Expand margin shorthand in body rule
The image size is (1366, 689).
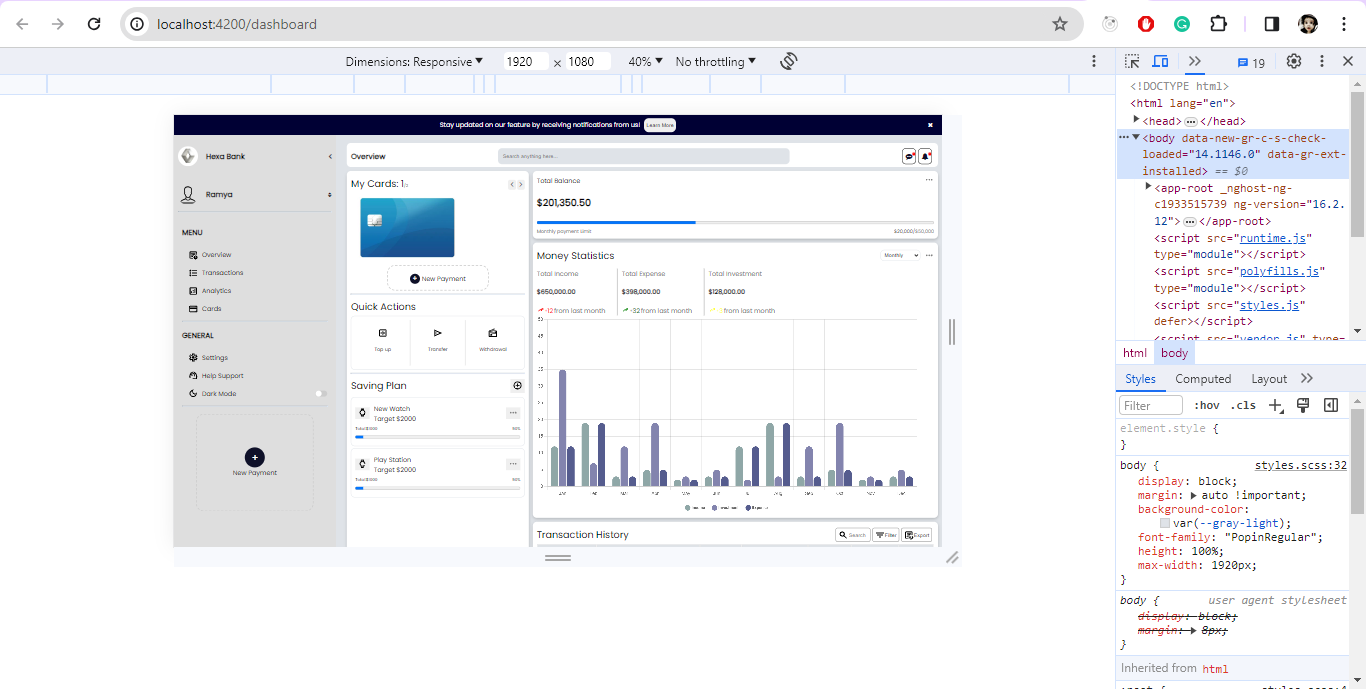coord(1193,495)
